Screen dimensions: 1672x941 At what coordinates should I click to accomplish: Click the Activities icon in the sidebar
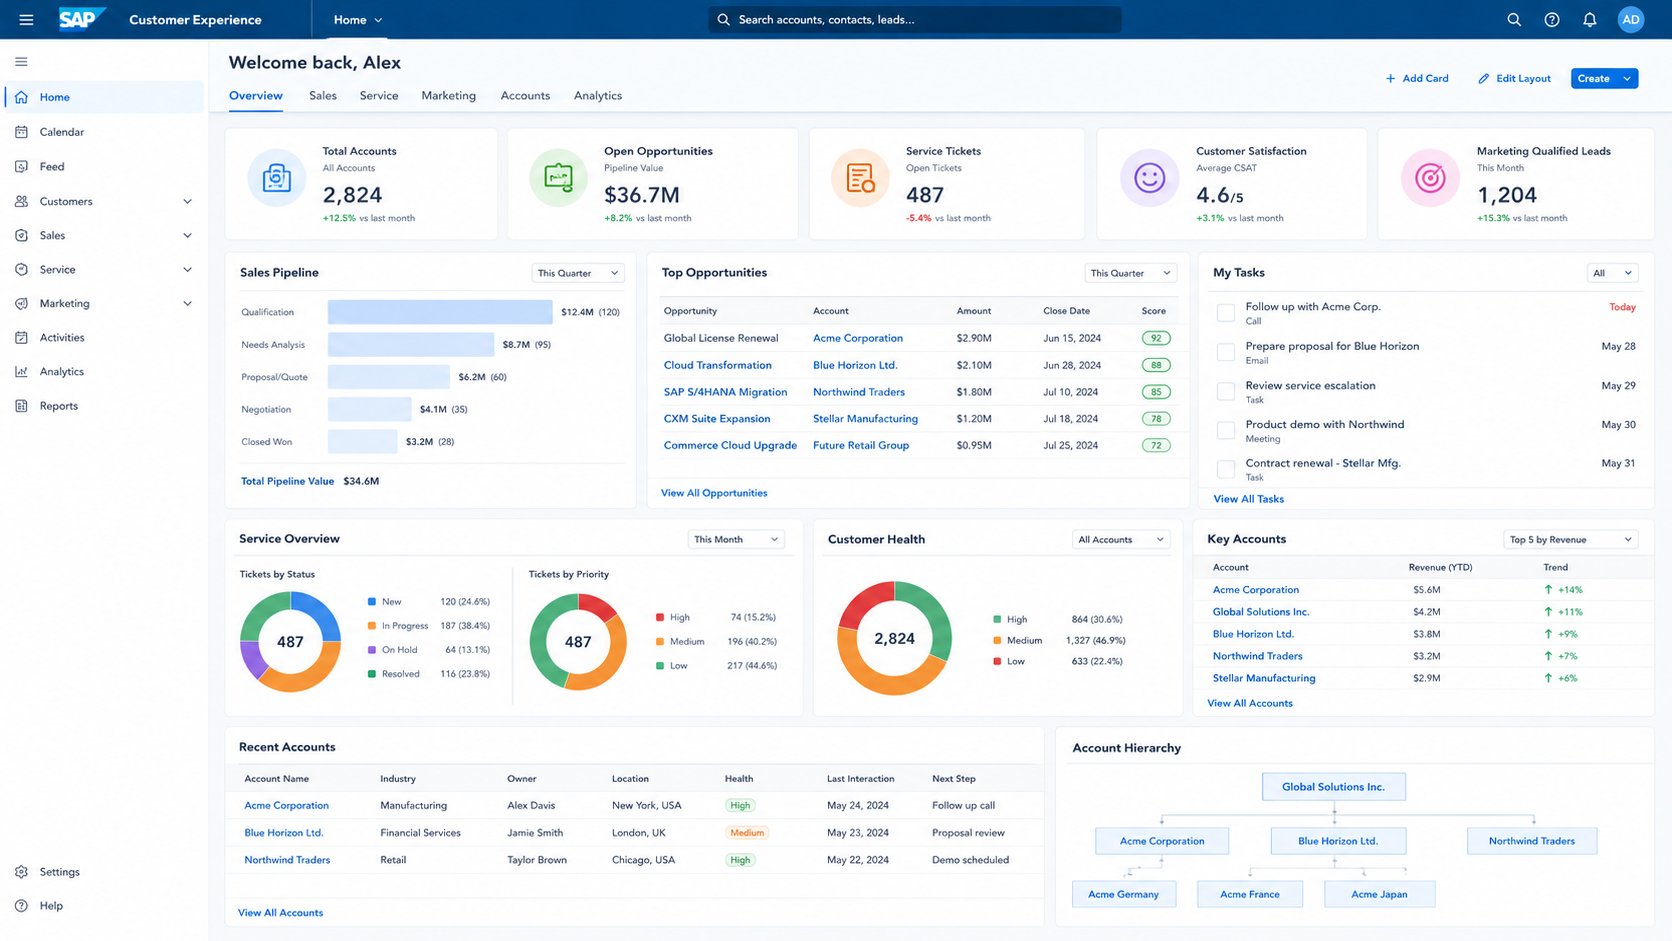(x=21, y=338)
